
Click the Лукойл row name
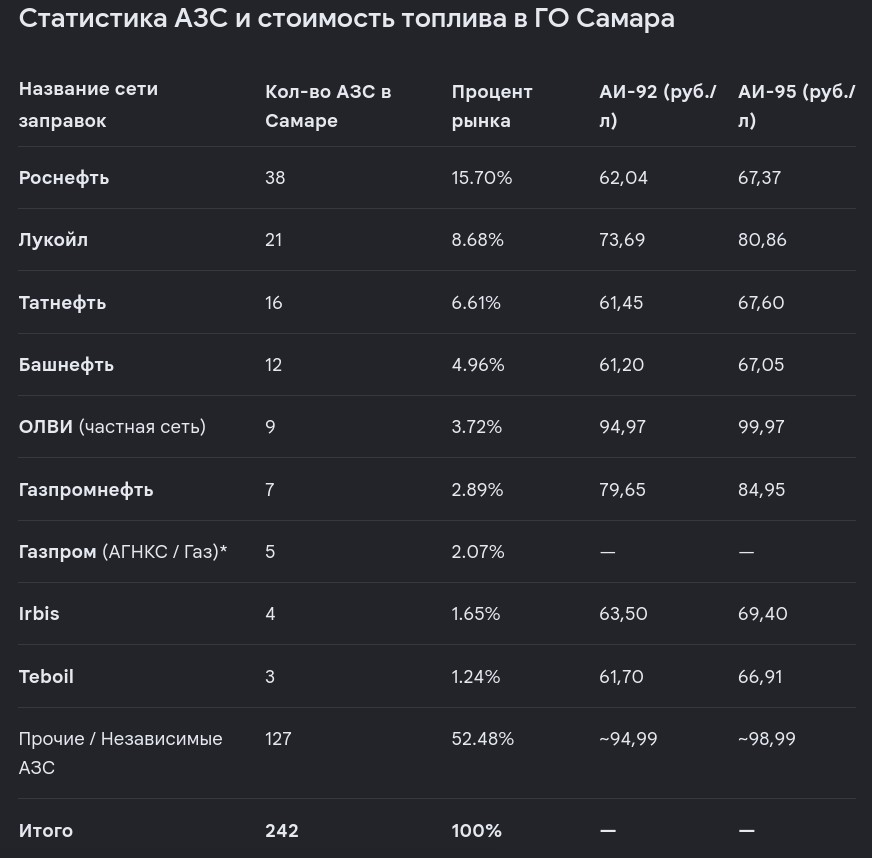pos(53,240)
